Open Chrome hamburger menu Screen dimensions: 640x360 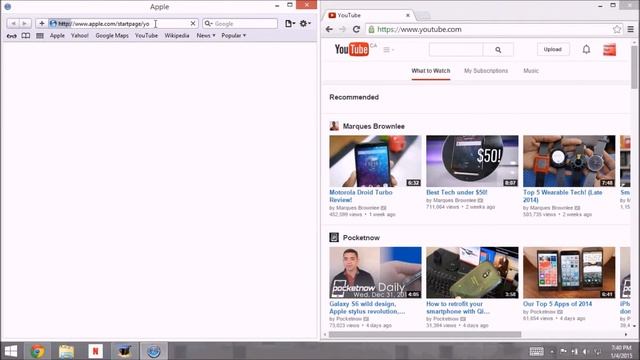631,29
